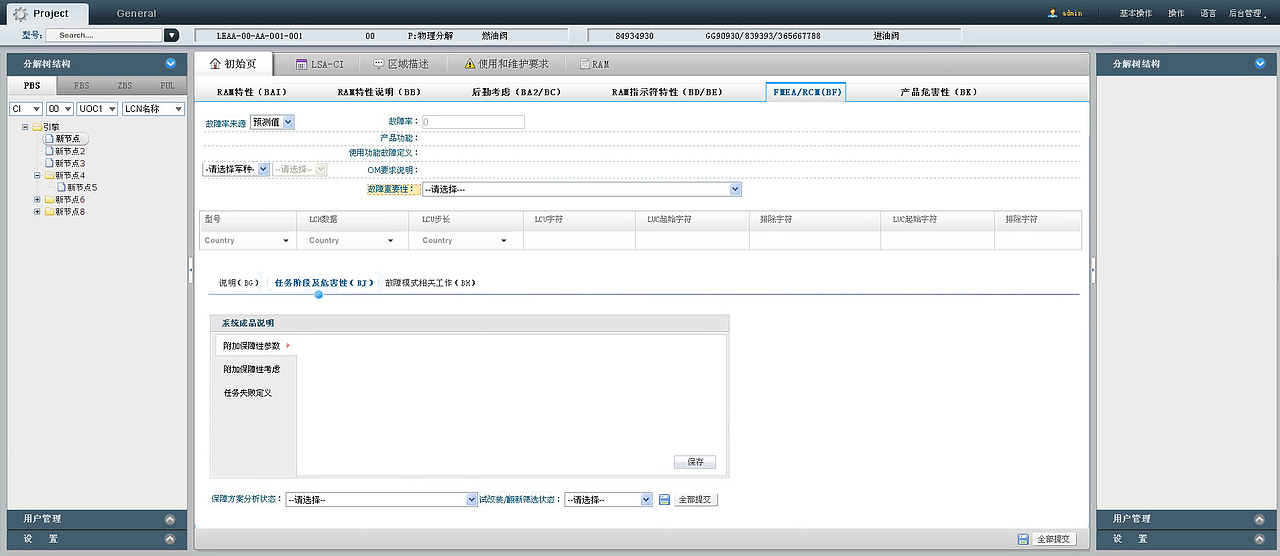Viewport: 1280px width, 556px height.
Task: Click the speech bubble icon for 区域描述
Action: (379, 64)
